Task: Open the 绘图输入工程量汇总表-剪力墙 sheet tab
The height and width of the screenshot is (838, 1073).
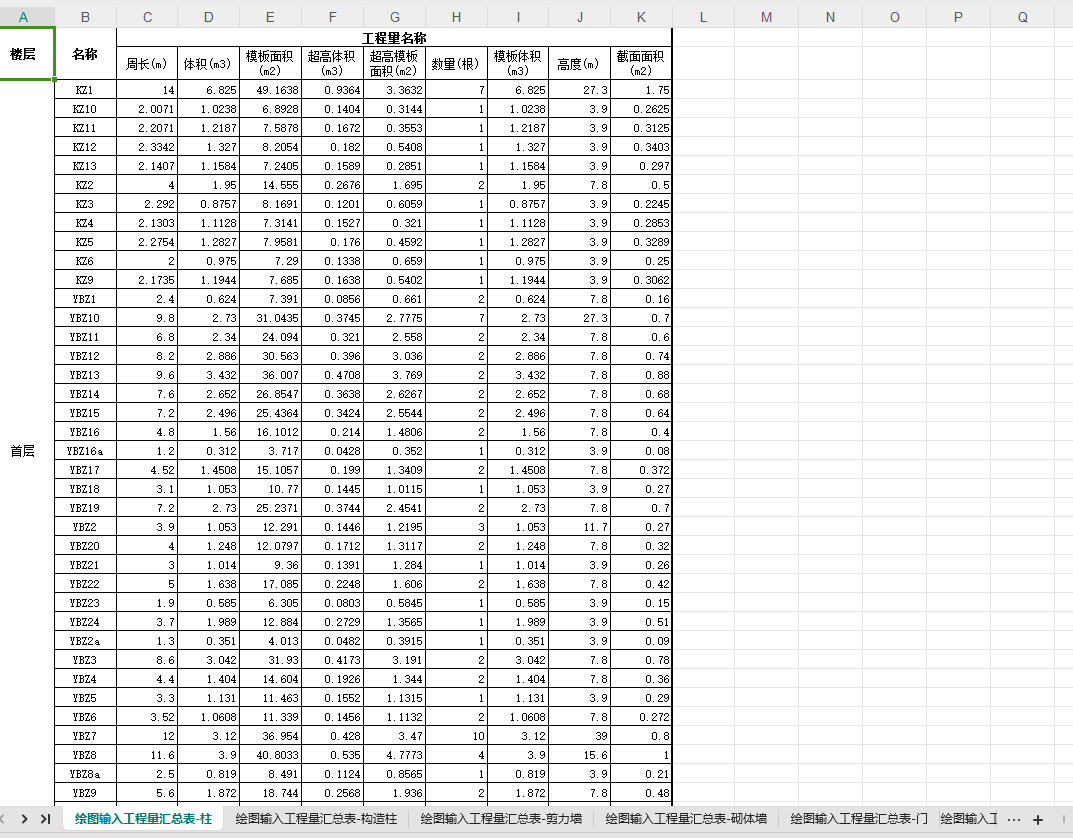Action: tap(501, 819)
